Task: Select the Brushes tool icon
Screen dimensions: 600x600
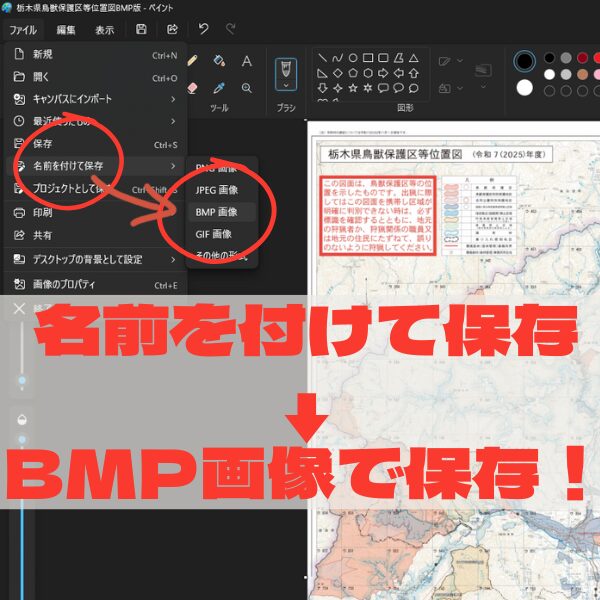Action: point(286,71)
